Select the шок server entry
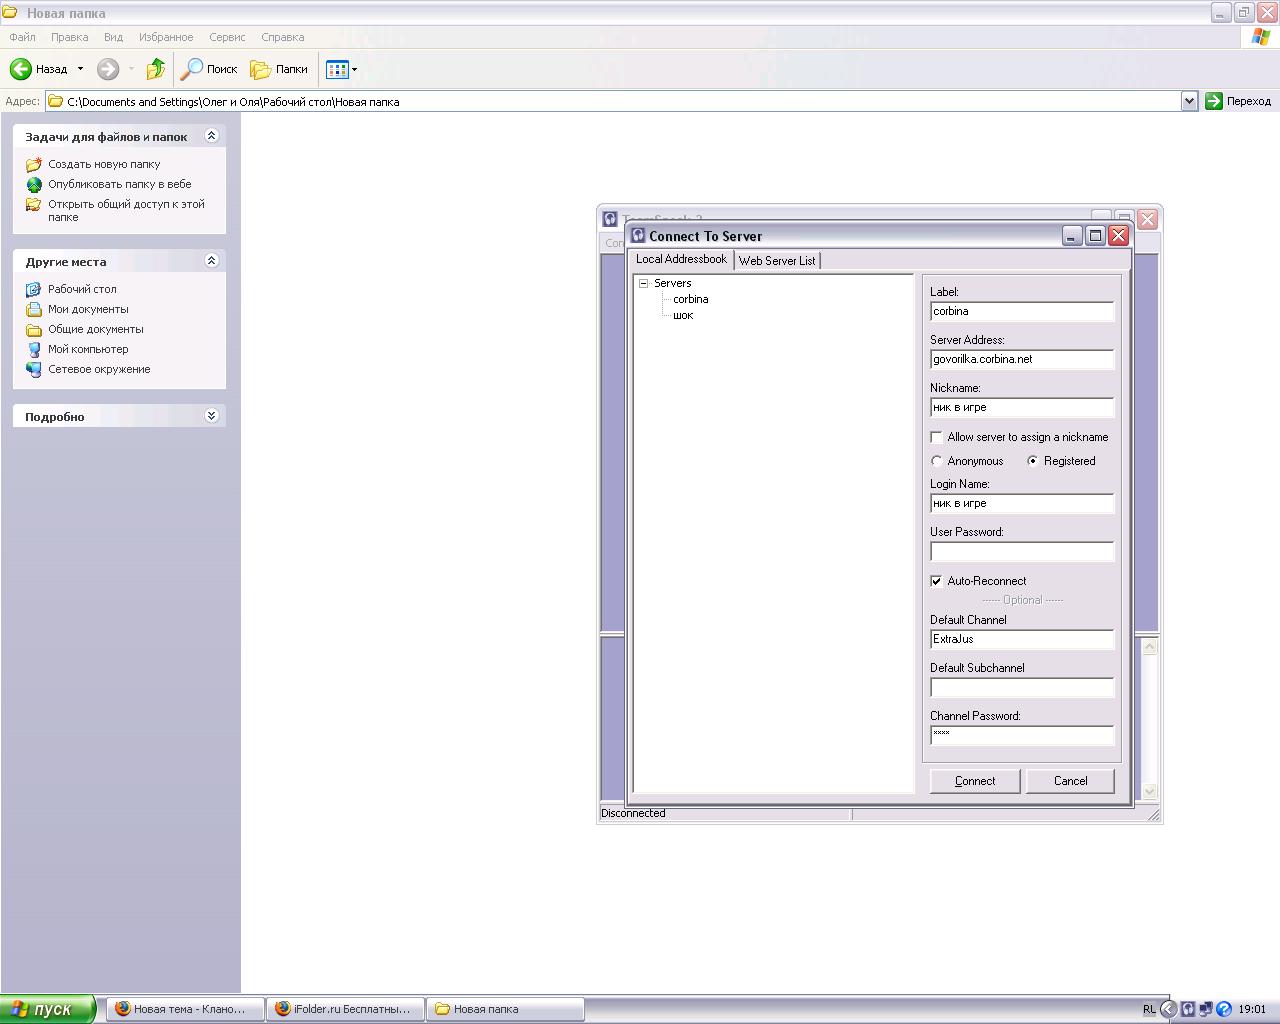 683,315
